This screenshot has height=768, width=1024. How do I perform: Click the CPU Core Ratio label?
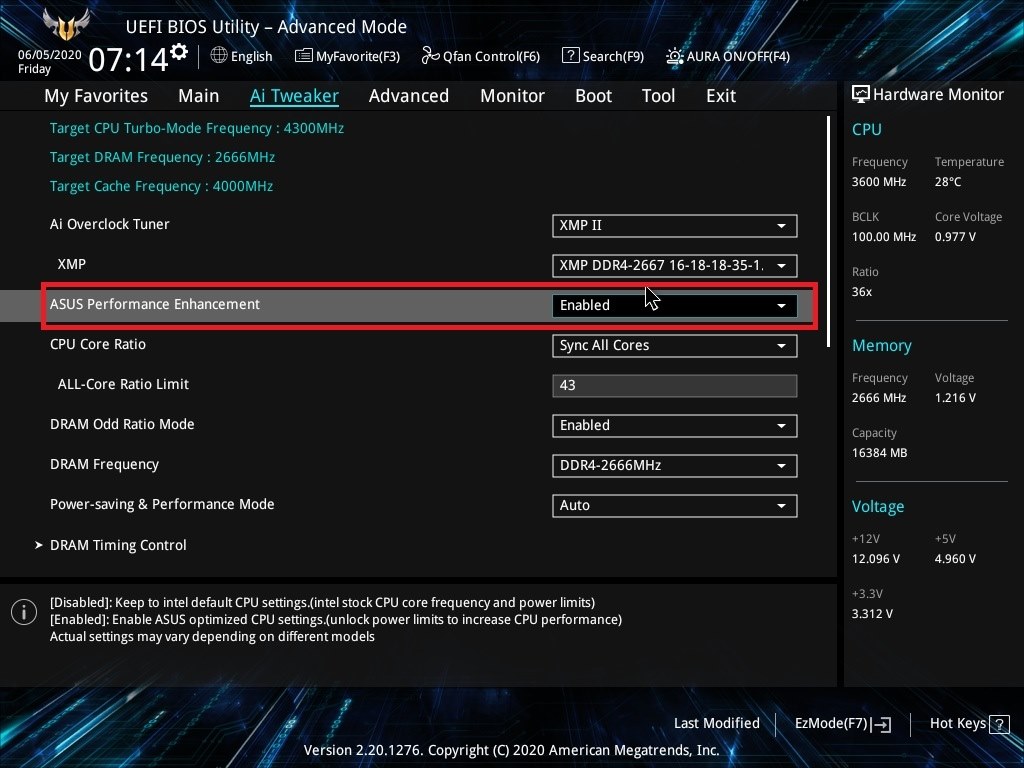pos(98,344)
